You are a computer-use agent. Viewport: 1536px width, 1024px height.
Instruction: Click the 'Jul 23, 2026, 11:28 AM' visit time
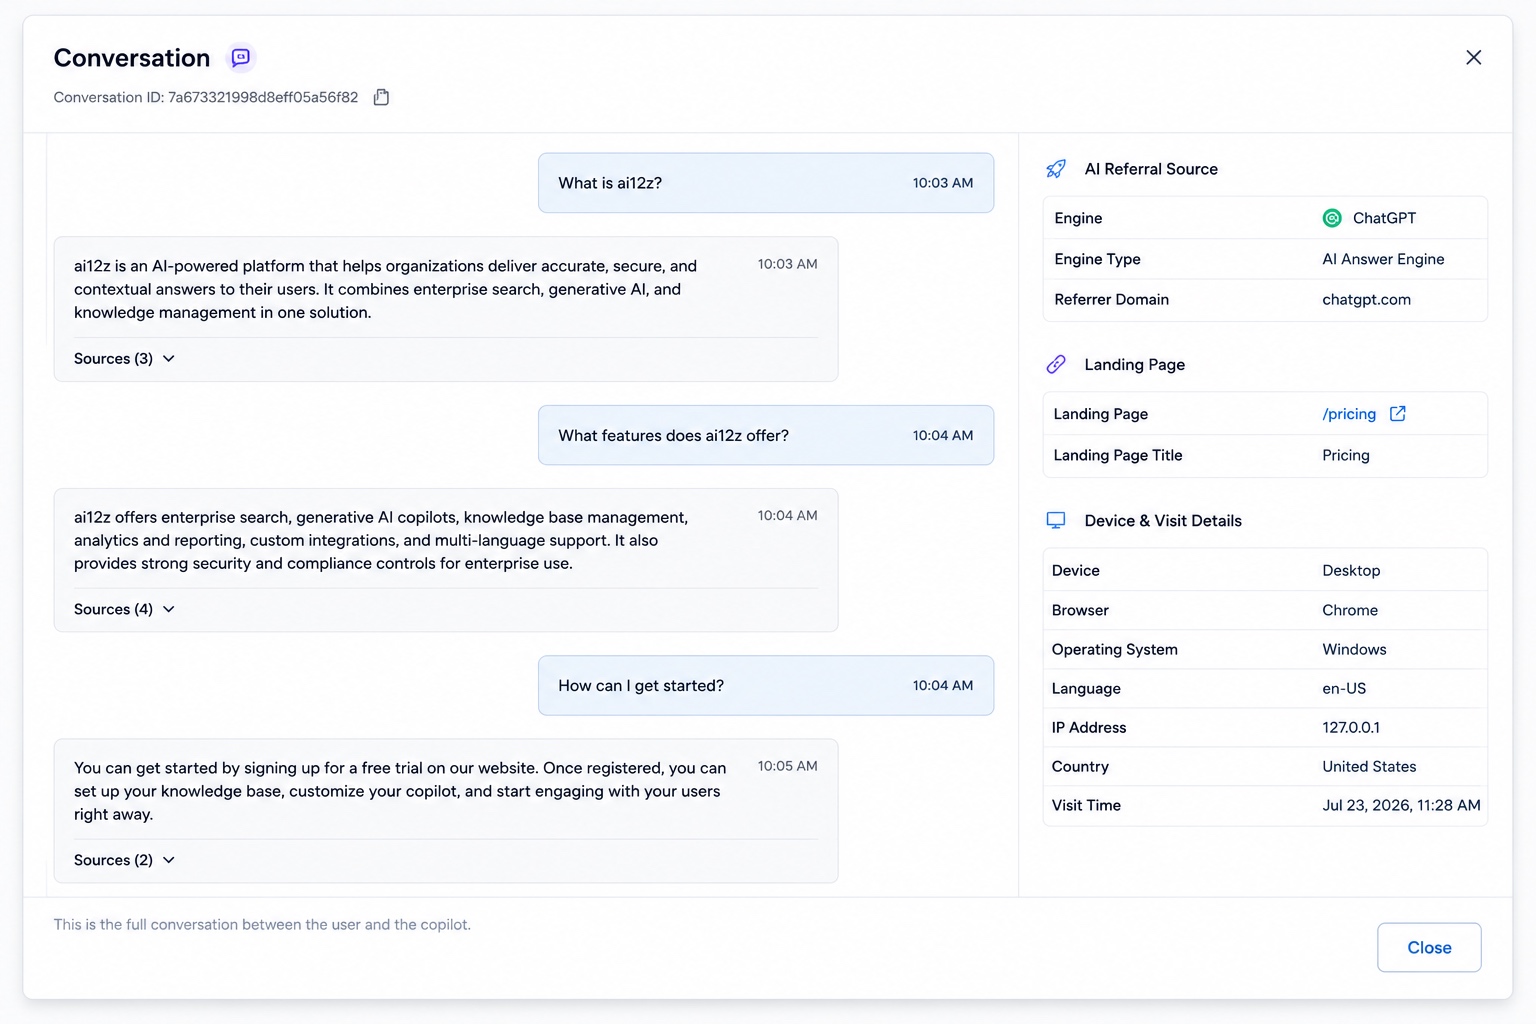pos(1401,806)
